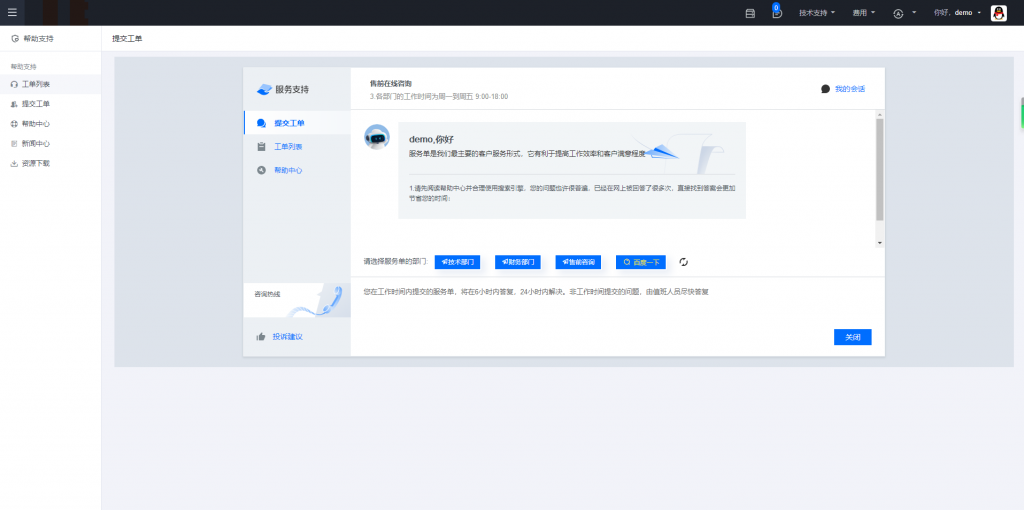
Task: Click the 我的会话 chat bubble icon
Action: click(825, 89)
